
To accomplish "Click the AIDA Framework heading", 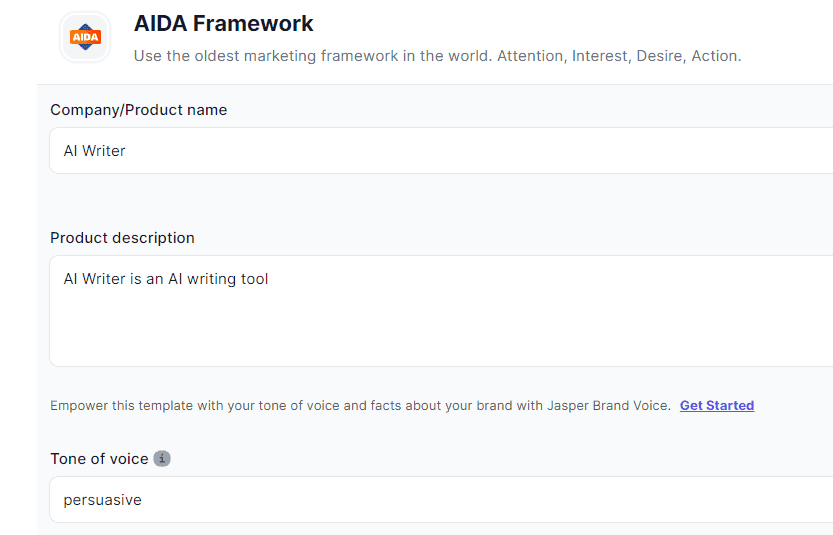I will [x=224, y=24].
